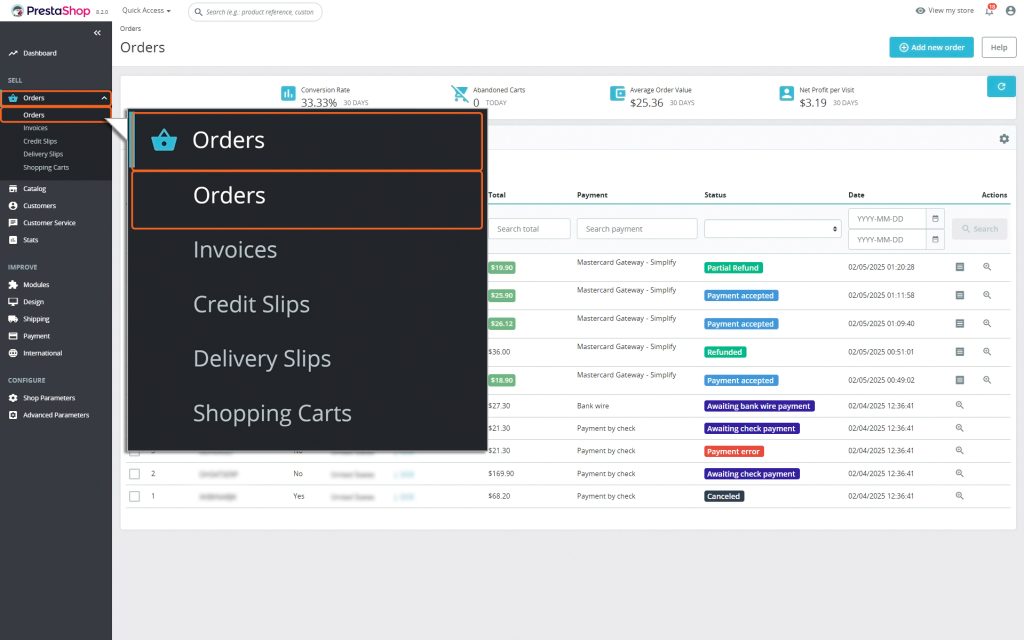Click the Search total filter field
The image size is (1024, 640).
pos(529,229)
